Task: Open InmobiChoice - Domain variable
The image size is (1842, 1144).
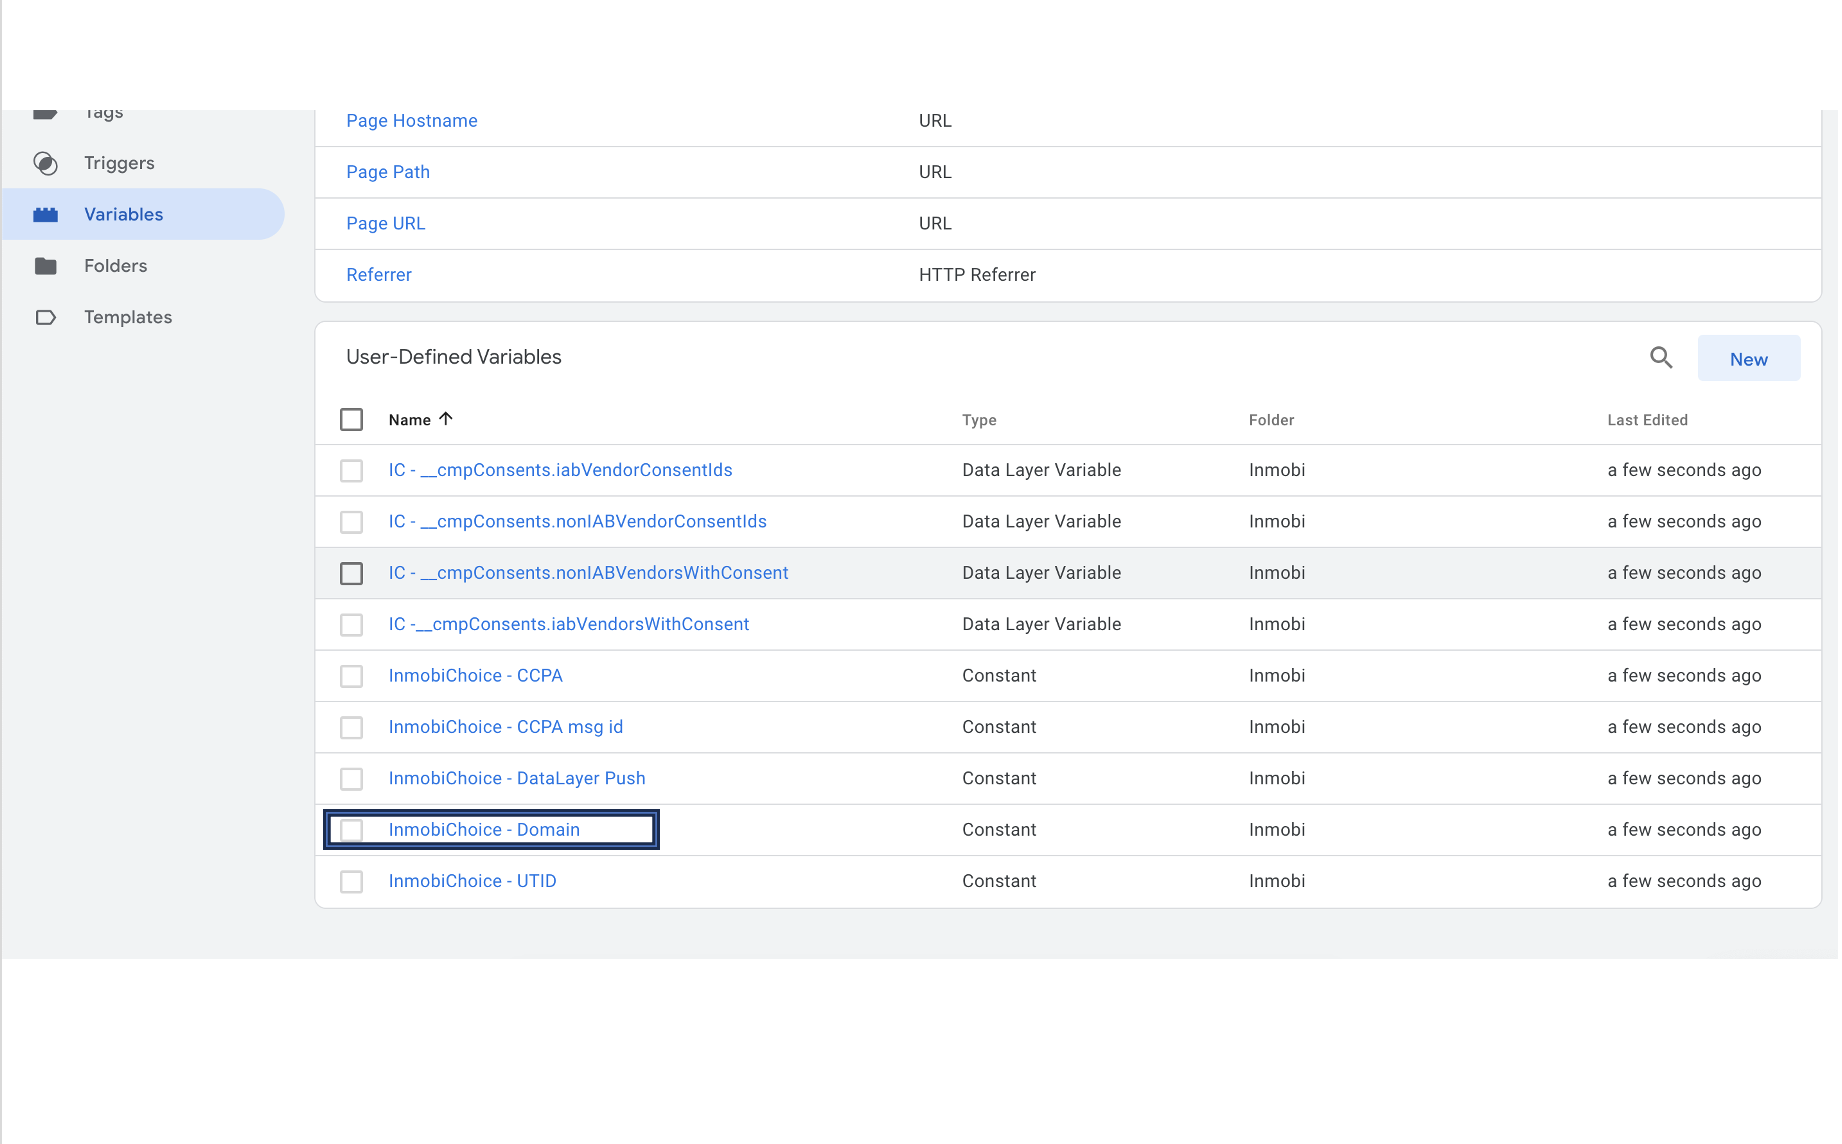Action: tap(484, 829)
